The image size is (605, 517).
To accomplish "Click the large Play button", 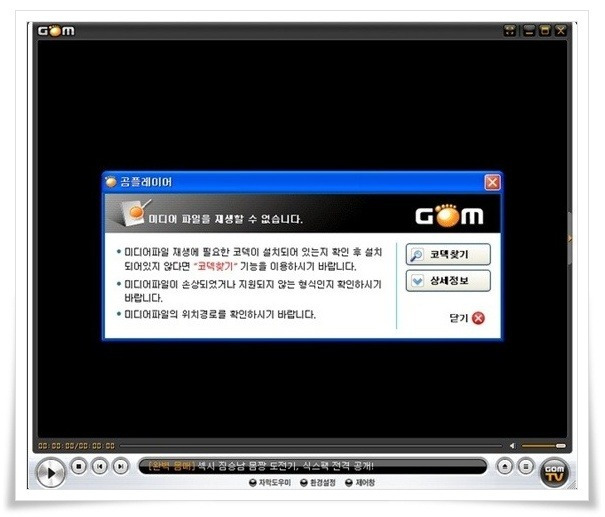I will [50, 473].
